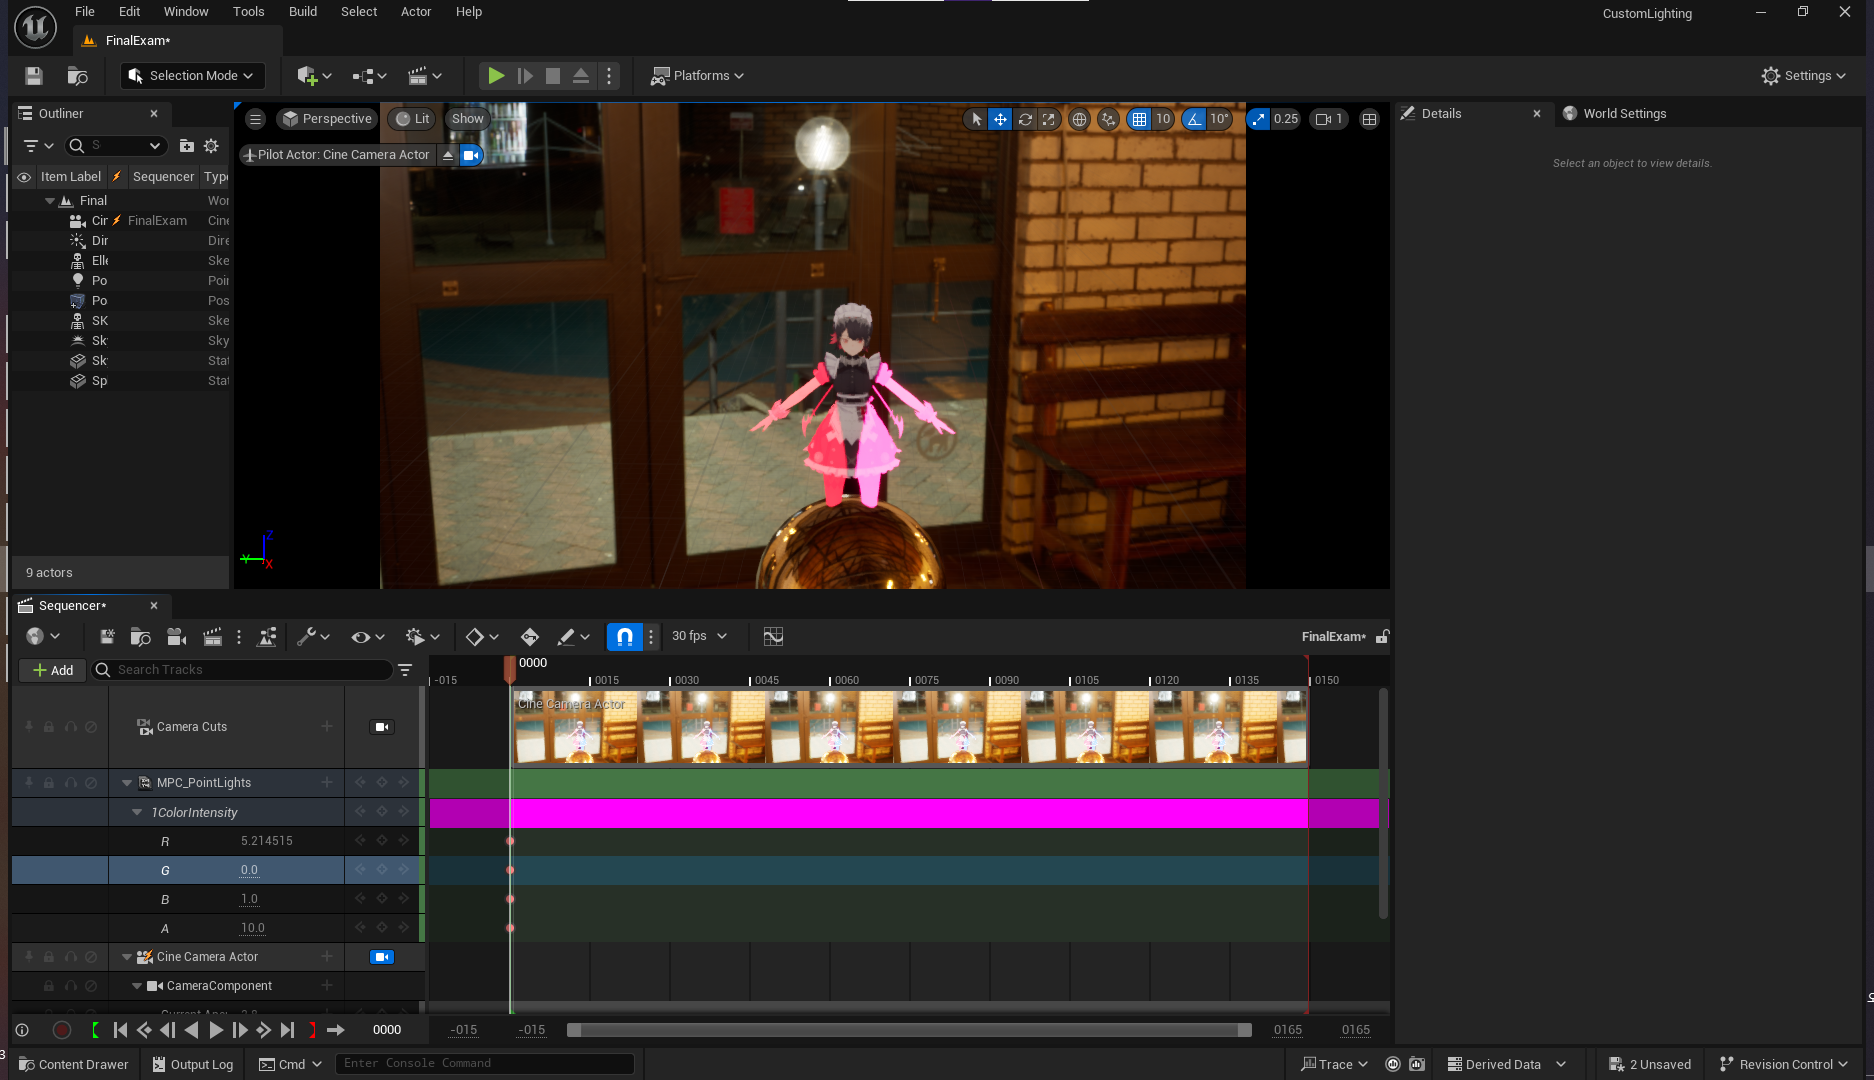1874x1080 pixels.
Task: Click the Outliner add folder icon
Action: point(187,146)
